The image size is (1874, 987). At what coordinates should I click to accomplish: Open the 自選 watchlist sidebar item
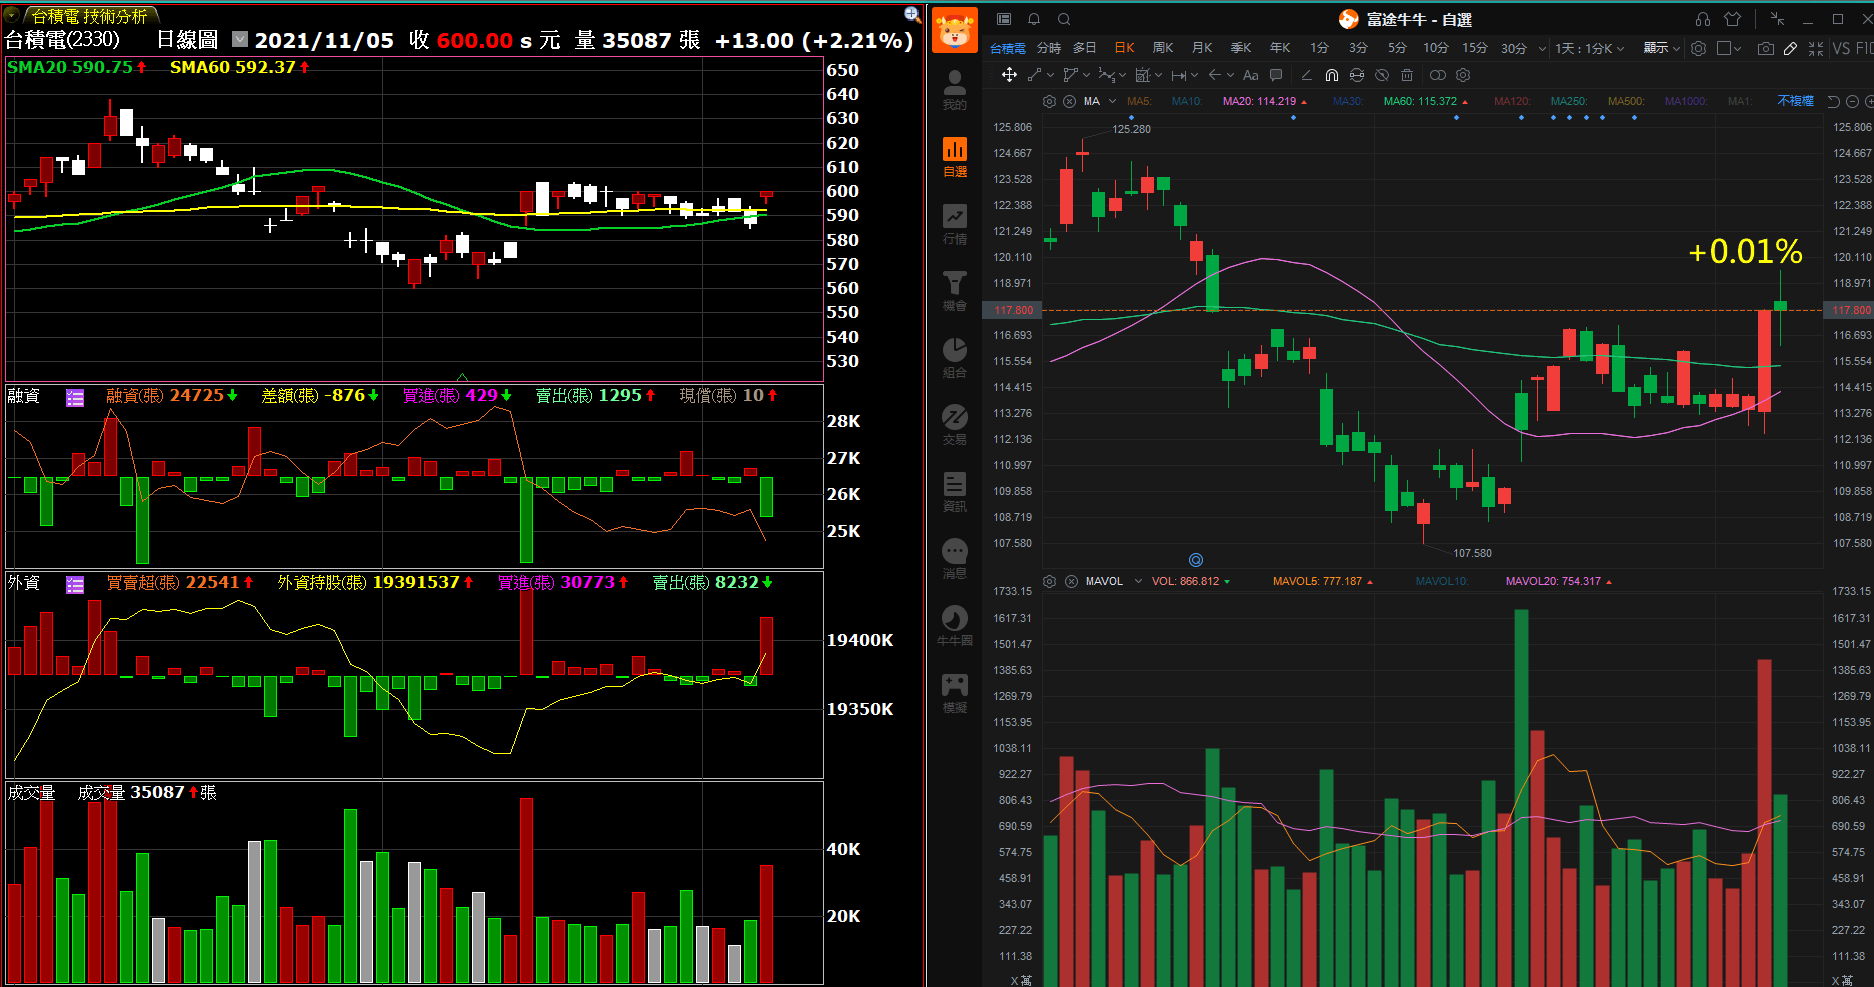coord(955,157)
